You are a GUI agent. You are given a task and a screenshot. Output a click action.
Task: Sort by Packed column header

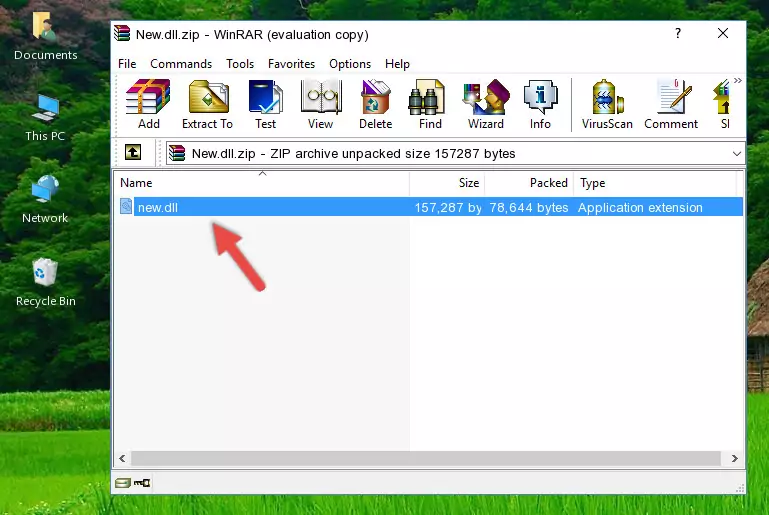pos(529,183)
